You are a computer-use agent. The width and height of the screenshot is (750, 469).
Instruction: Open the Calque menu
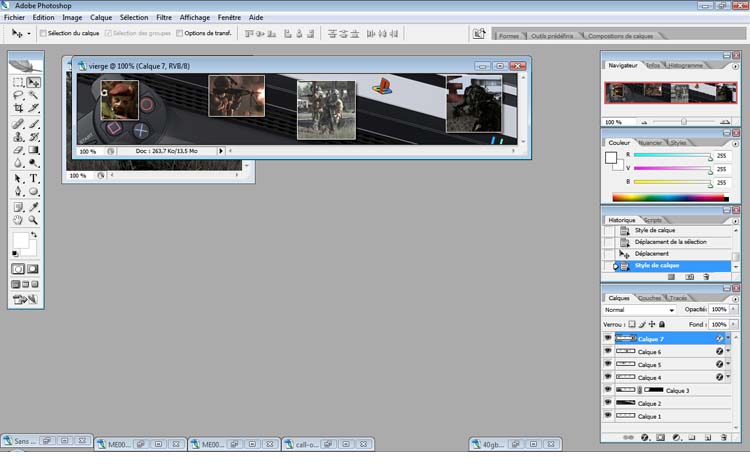click(101, 17)
